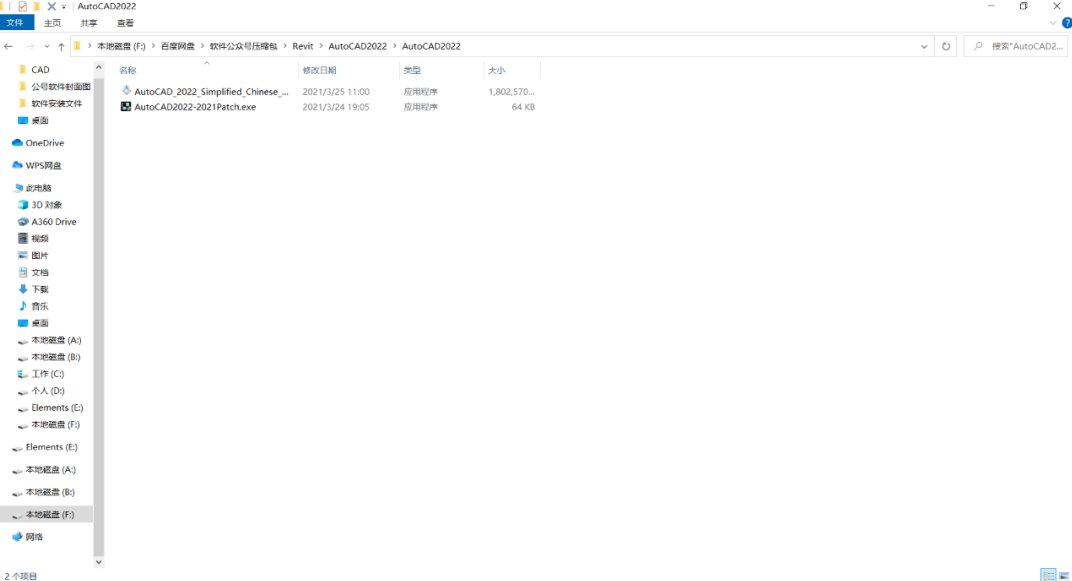Switch to details view icon in status bar
Viewport: 1072px width, 581px height.
pos(1048,576)
